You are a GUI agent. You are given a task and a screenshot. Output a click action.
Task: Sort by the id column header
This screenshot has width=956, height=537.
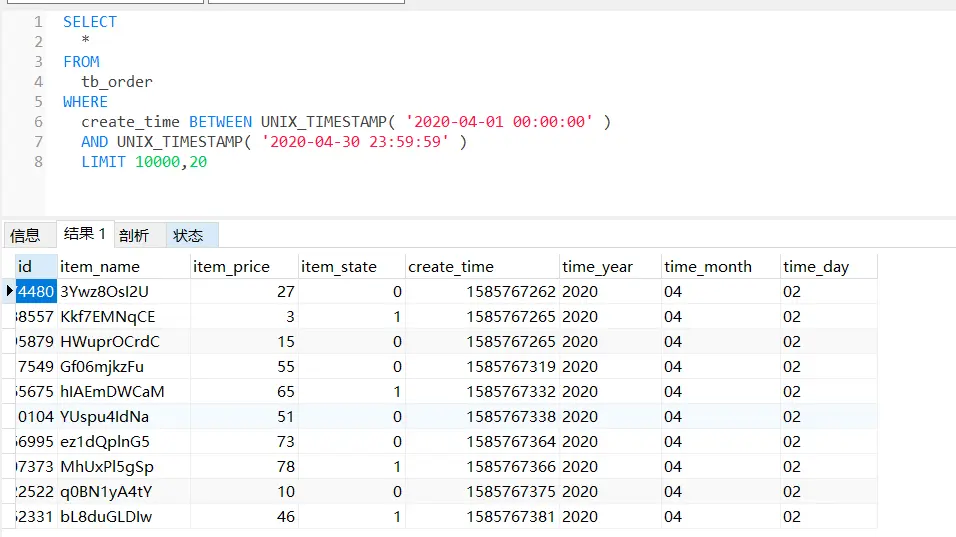click(x=36, y=267)
